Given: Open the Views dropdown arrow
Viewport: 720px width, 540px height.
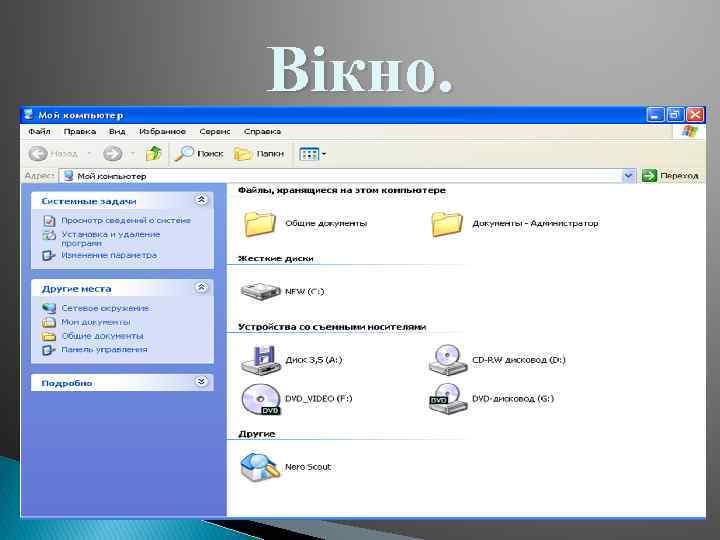Looking at the screenshot, I should 324,154.
